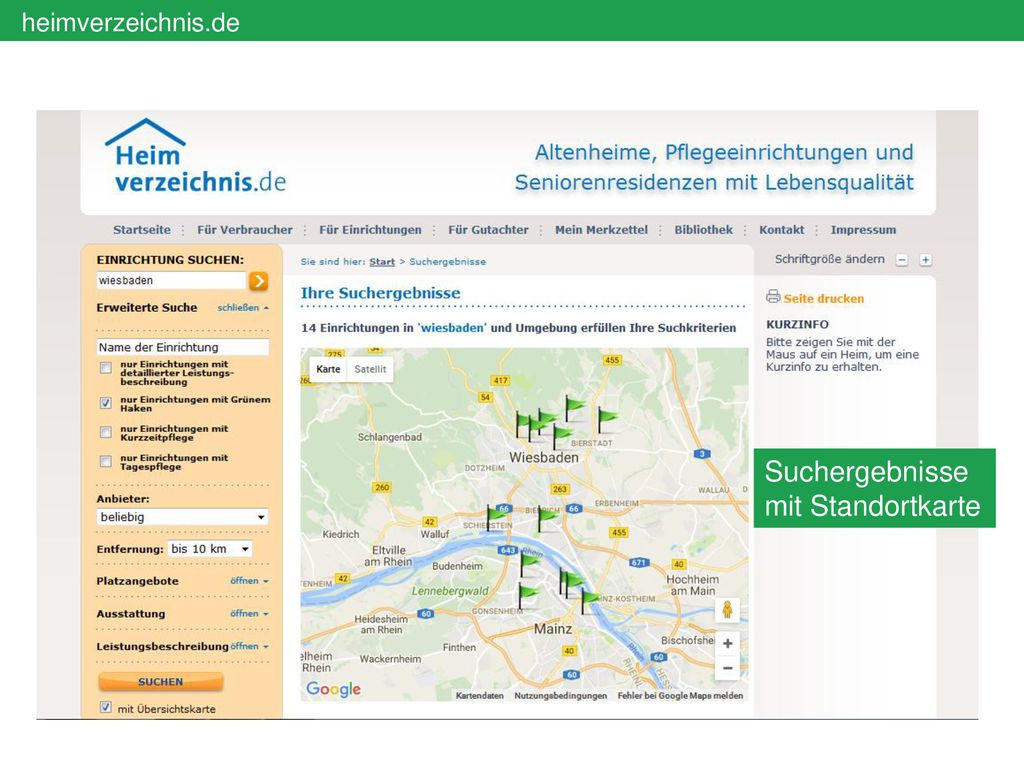The width and height of the screenshot is (1024, 768).
Task: Click the search field containing wiesbaden
Action: 171,281
